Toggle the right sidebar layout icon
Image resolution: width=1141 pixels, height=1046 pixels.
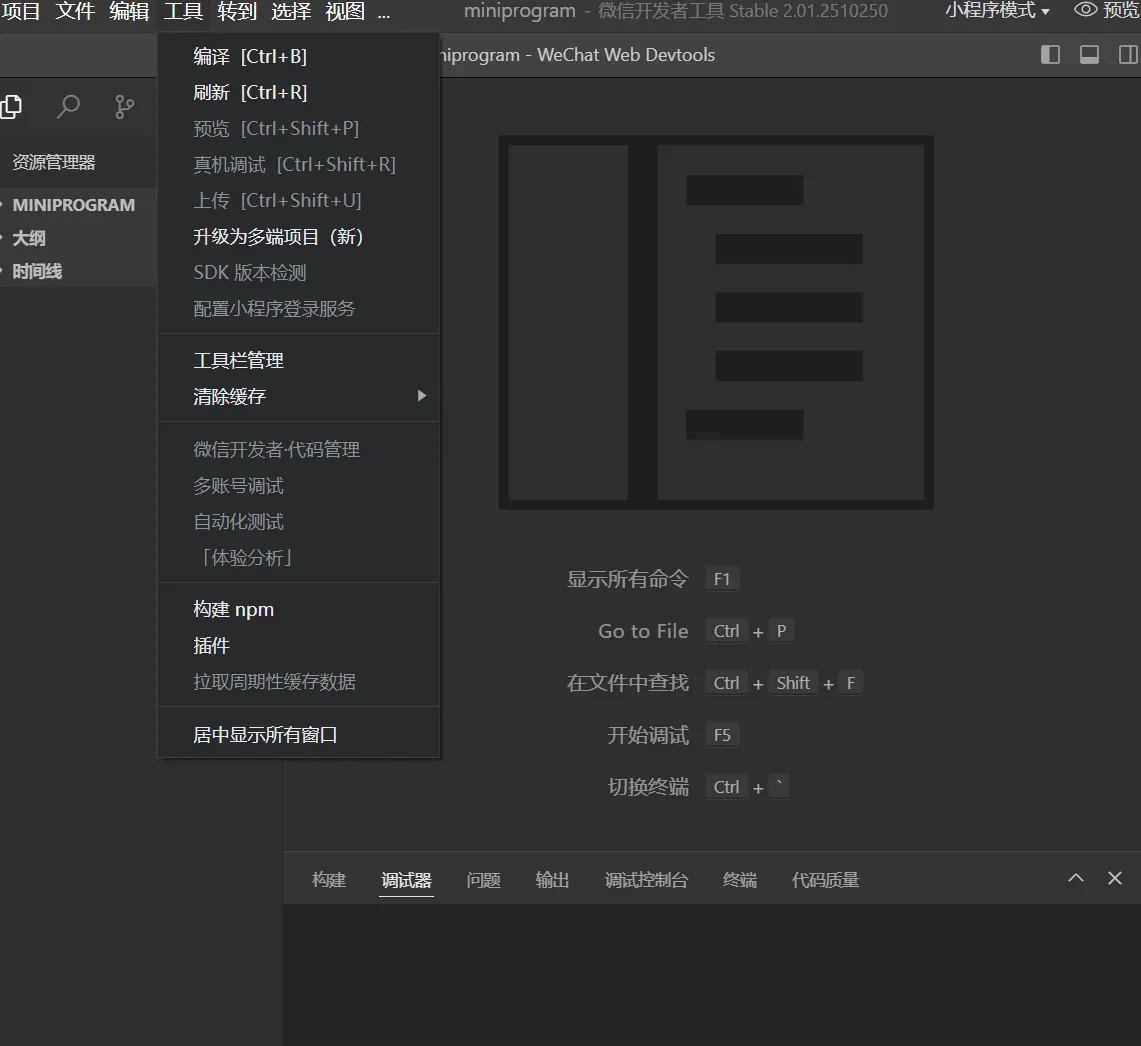coord(1128,55)
